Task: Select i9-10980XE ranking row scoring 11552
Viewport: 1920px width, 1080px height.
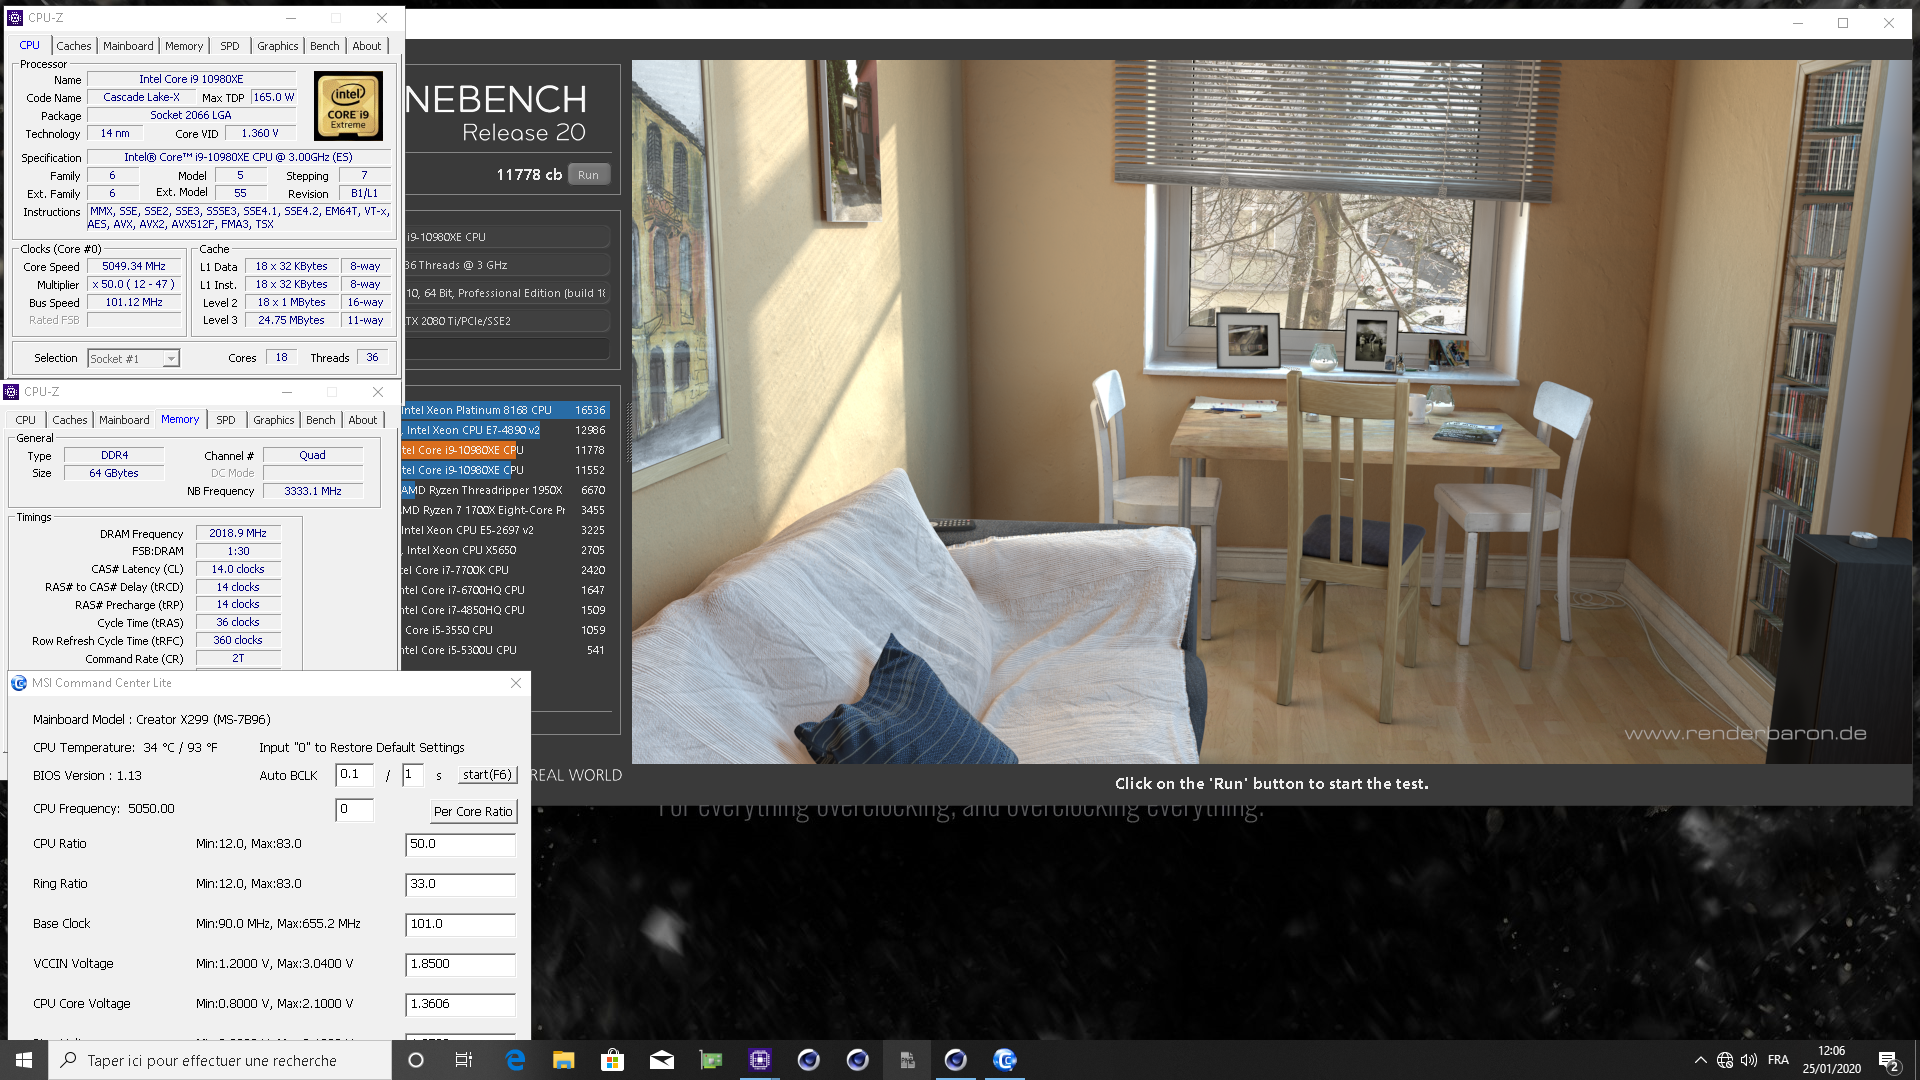Action: 505,471
